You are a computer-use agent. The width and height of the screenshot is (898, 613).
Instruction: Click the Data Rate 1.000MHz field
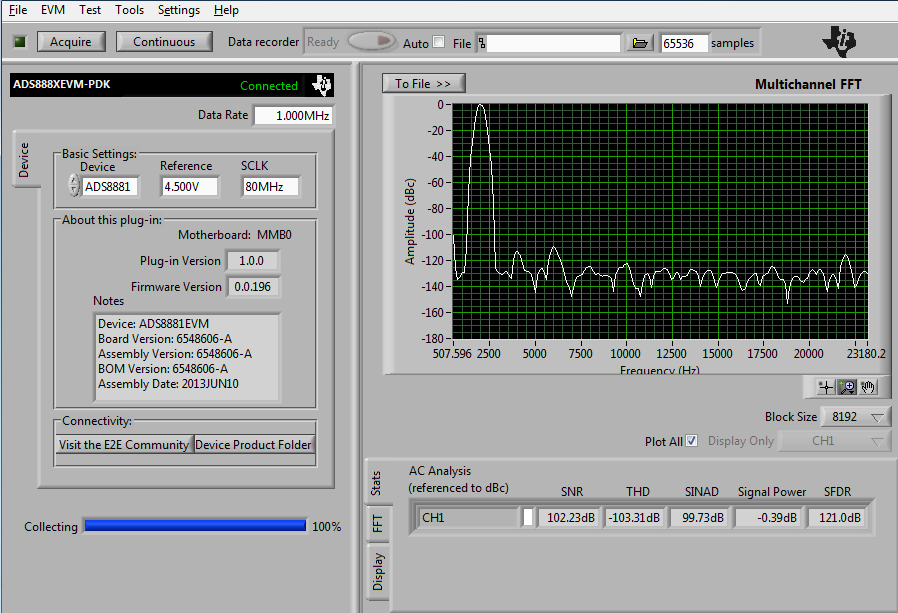click(294, 116)
